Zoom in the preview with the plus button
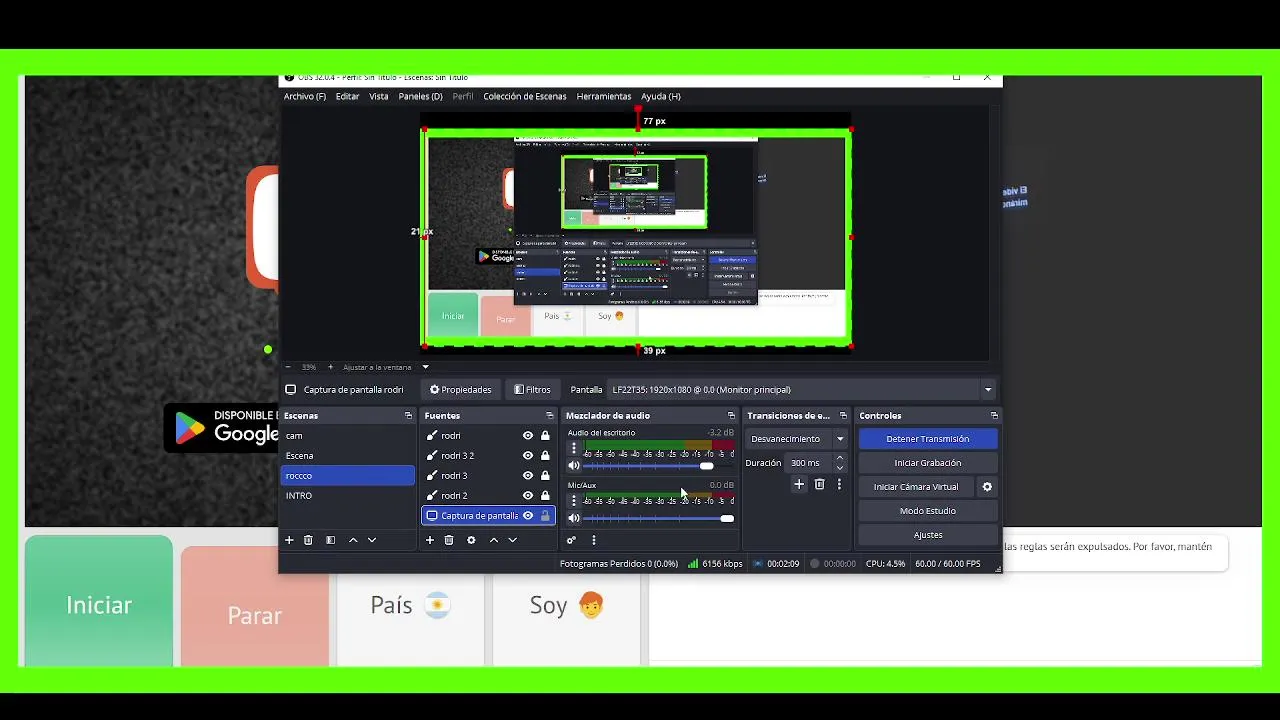Image resolution: width=1280 pixels, height=720 pixels. pyautogui.click(x=330, y=367)
